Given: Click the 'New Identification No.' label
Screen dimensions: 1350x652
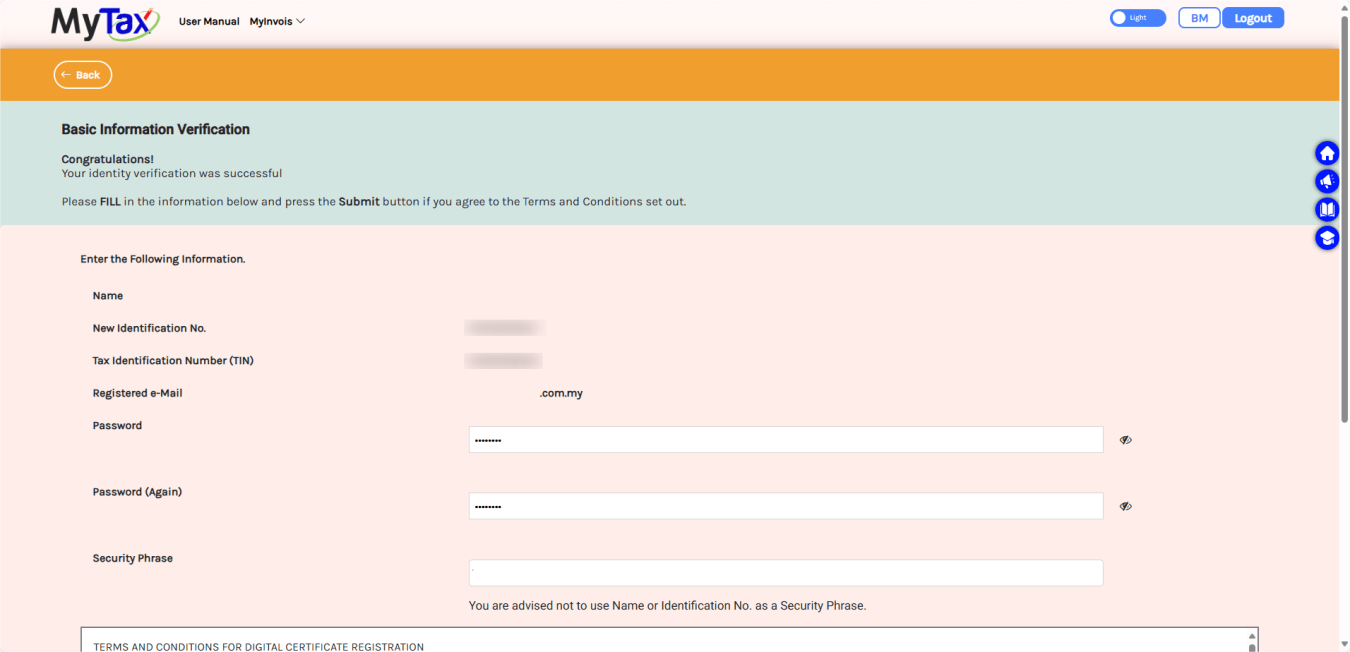Looking at the screenshot, I should [149, 328].
